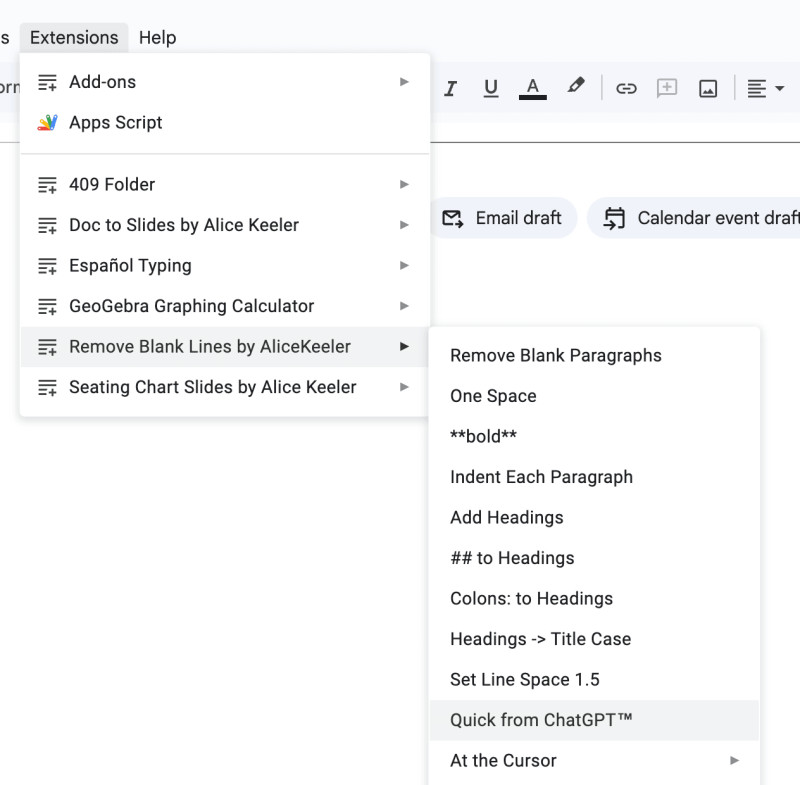This screenshot has height=785, width=800.
Task: Expand Doc to Slides submenu arrow
Action: point(404,225)
